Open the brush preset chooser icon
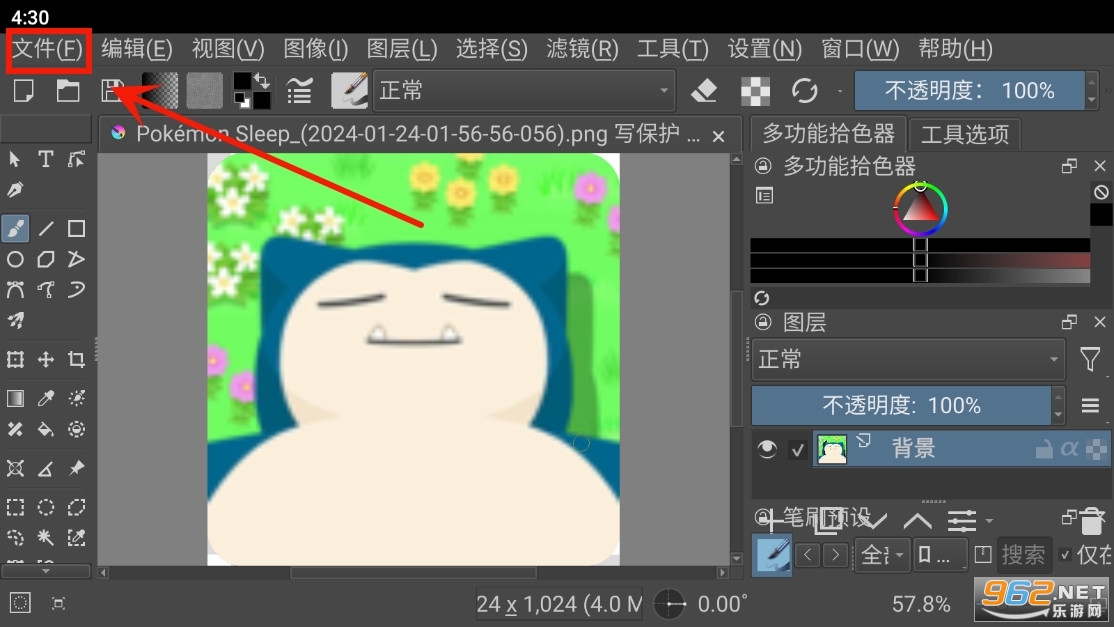The height and width of the screenshot is (627, 1114). coord(350,91)
